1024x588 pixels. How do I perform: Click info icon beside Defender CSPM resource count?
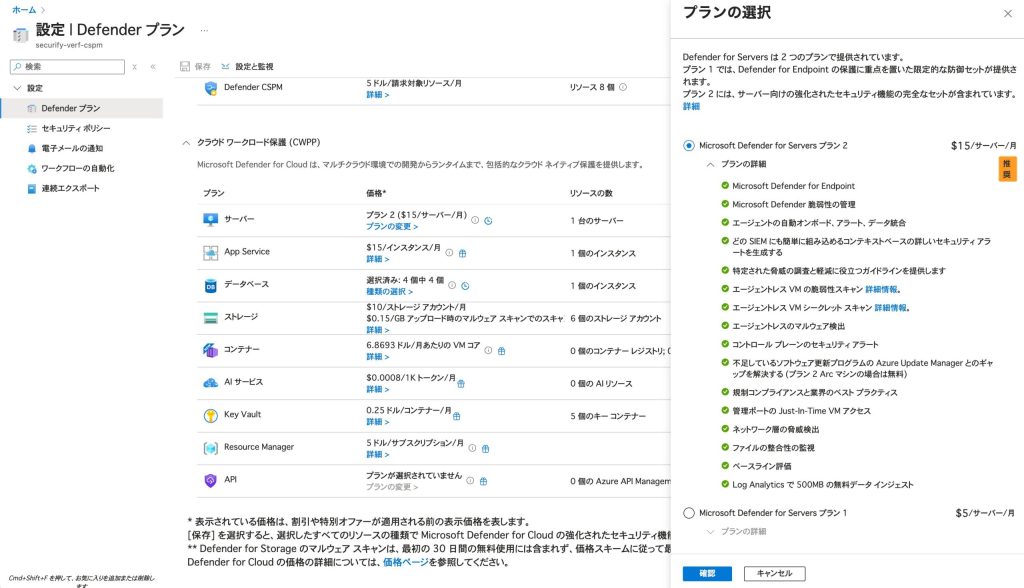coord(623,87)
